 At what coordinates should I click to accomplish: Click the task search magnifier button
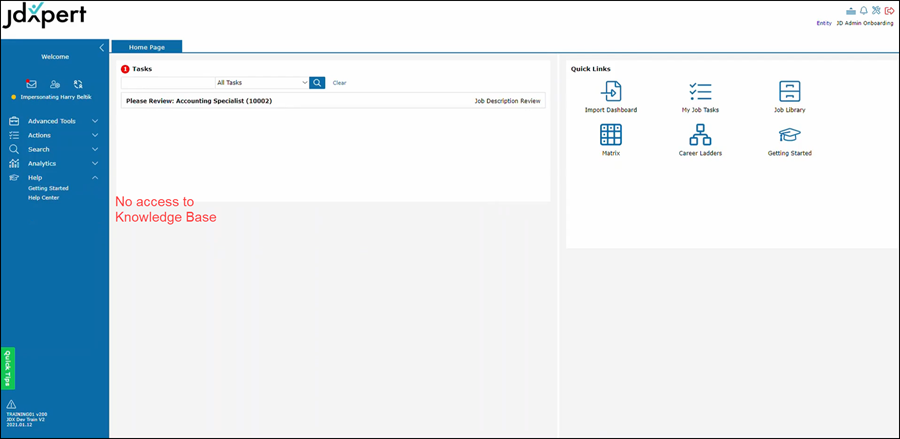point(317,83)
